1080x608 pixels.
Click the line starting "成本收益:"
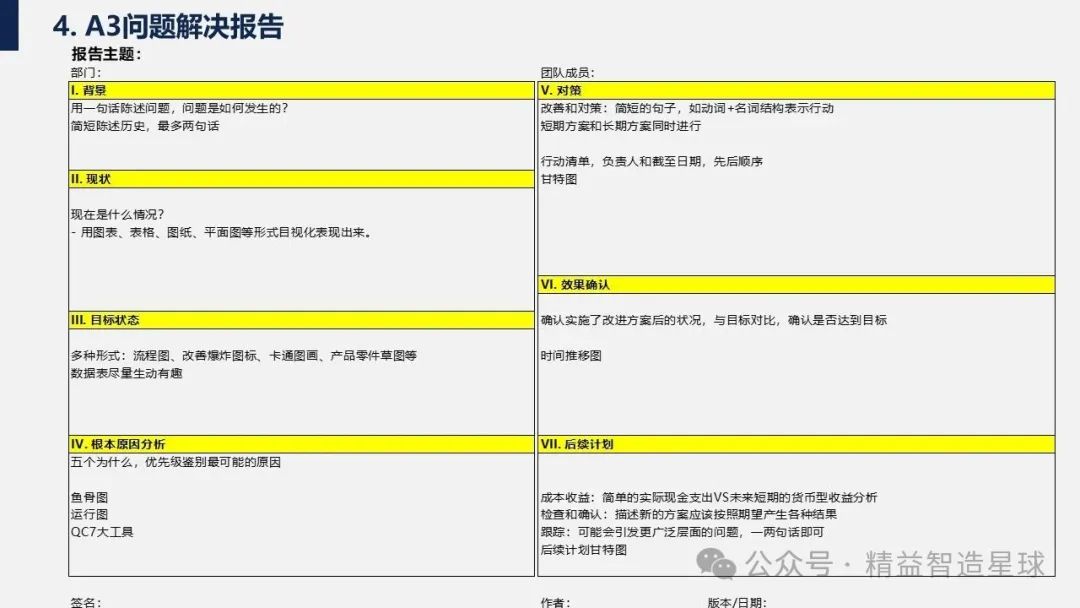pyautogui.click(x=709, y=497)
